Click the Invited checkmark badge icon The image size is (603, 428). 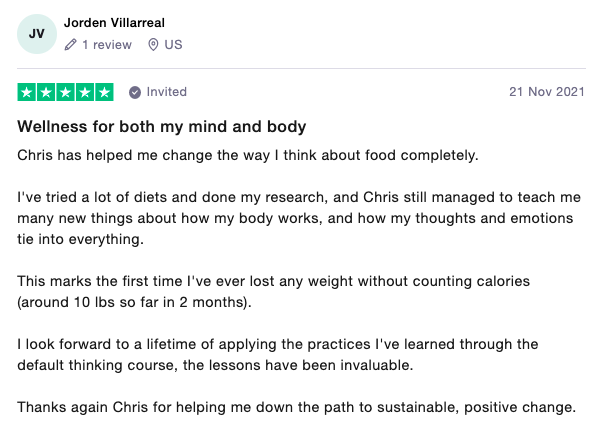click(x=135, y=92)
